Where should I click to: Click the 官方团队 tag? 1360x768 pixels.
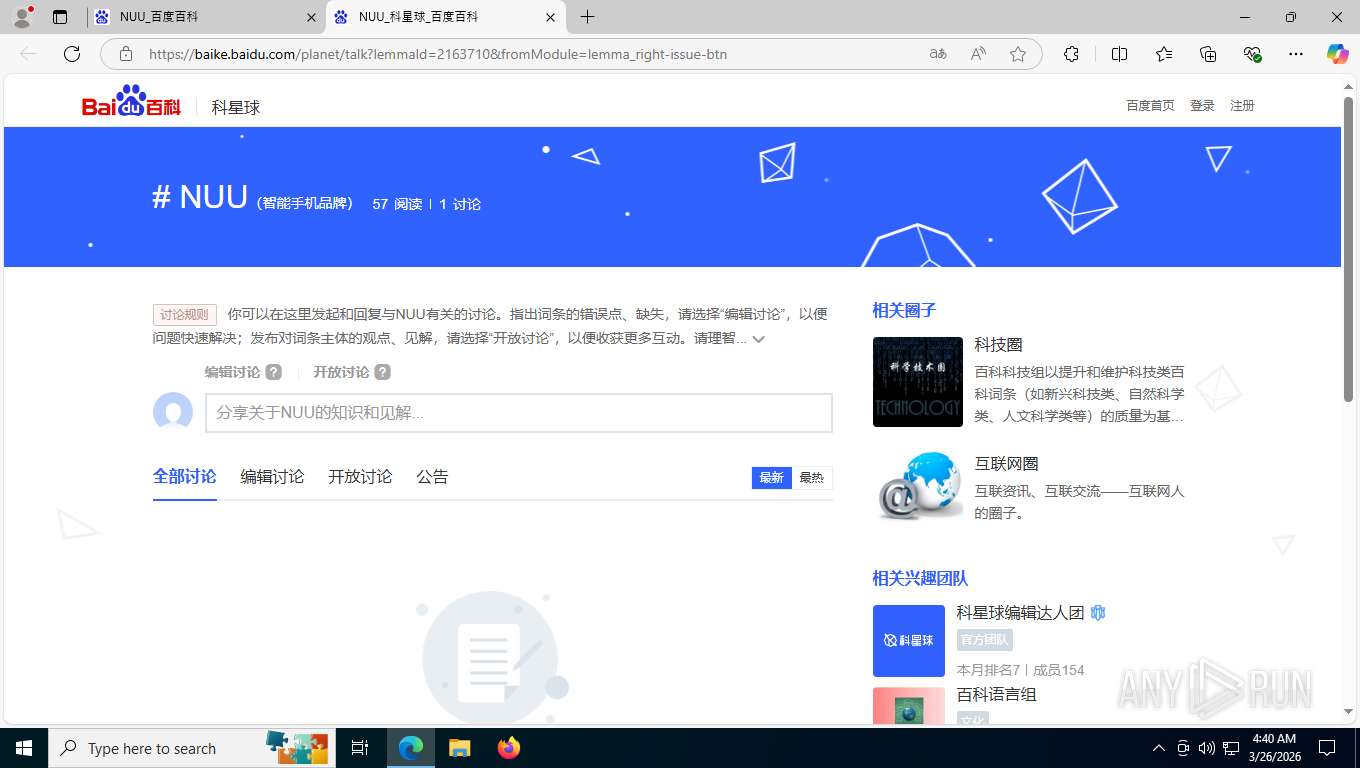tap(984, 640)
